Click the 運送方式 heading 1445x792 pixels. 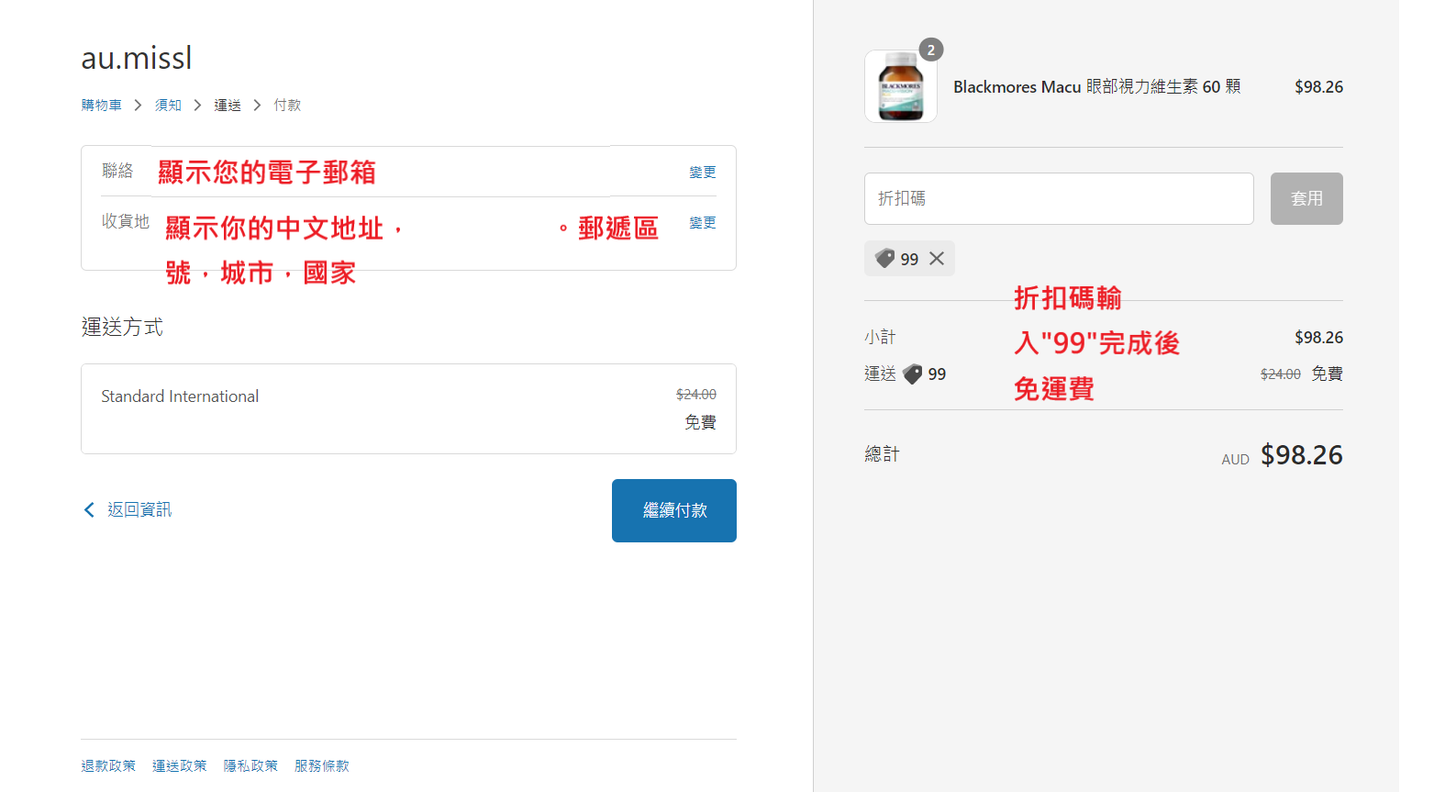[x=122, y=327]
